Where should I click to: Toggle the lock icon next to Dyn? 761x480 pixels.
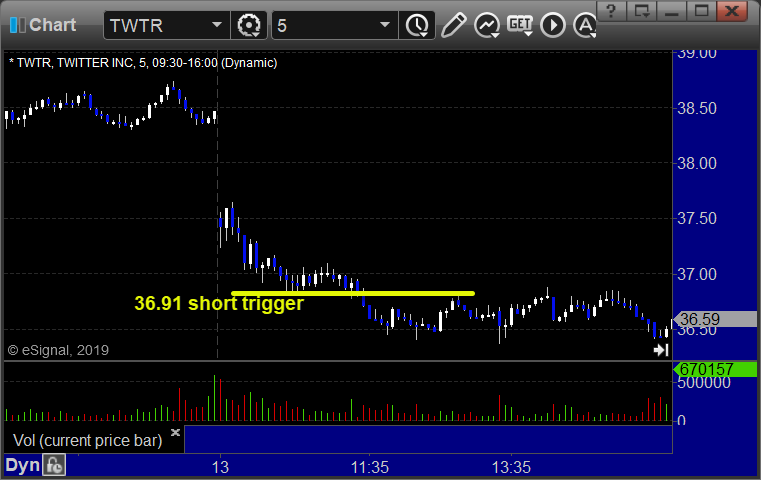tap(54, 465)
